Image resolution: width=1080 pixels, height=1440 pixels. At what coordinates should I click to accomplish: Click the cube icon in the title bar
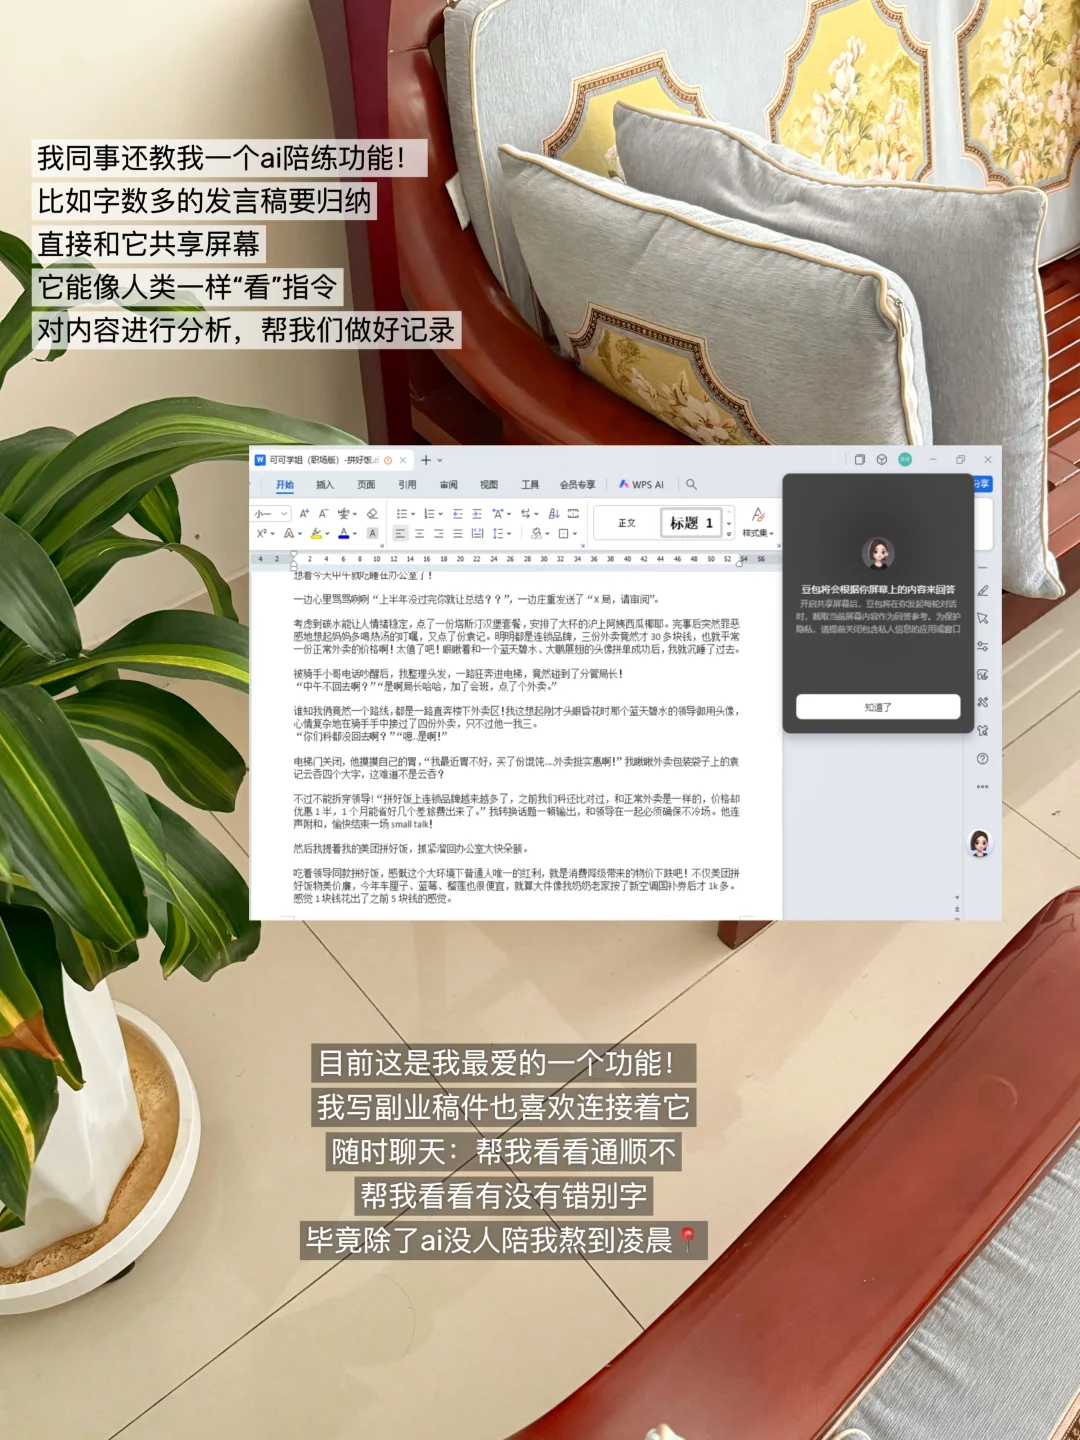pyautogui.click(x=882, y=460)
